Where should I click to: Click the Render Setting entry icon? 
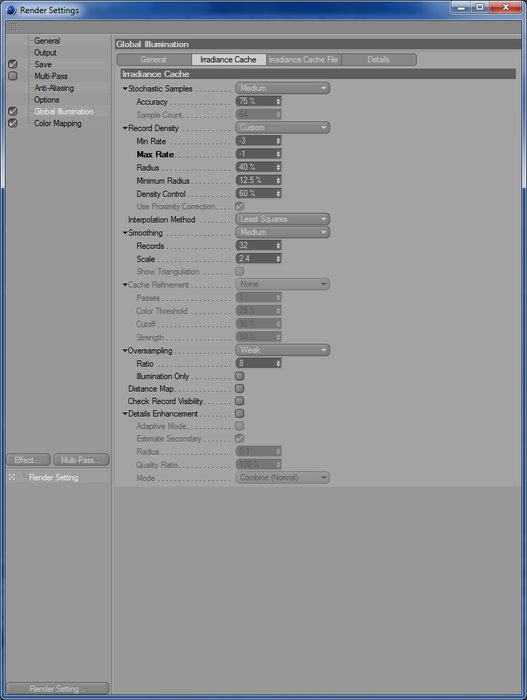click(12, 477)
